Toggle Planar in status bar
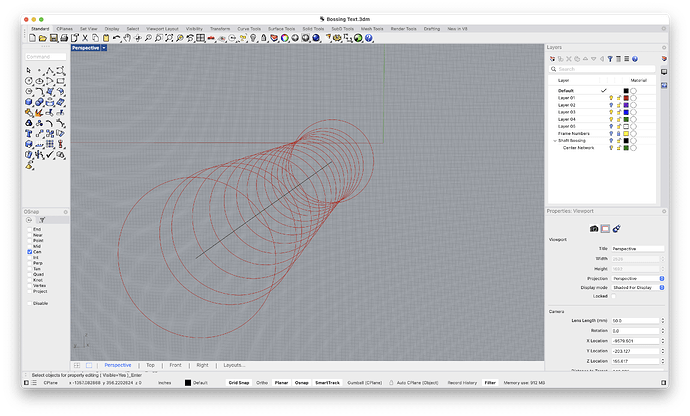 [x=281, y=383]
